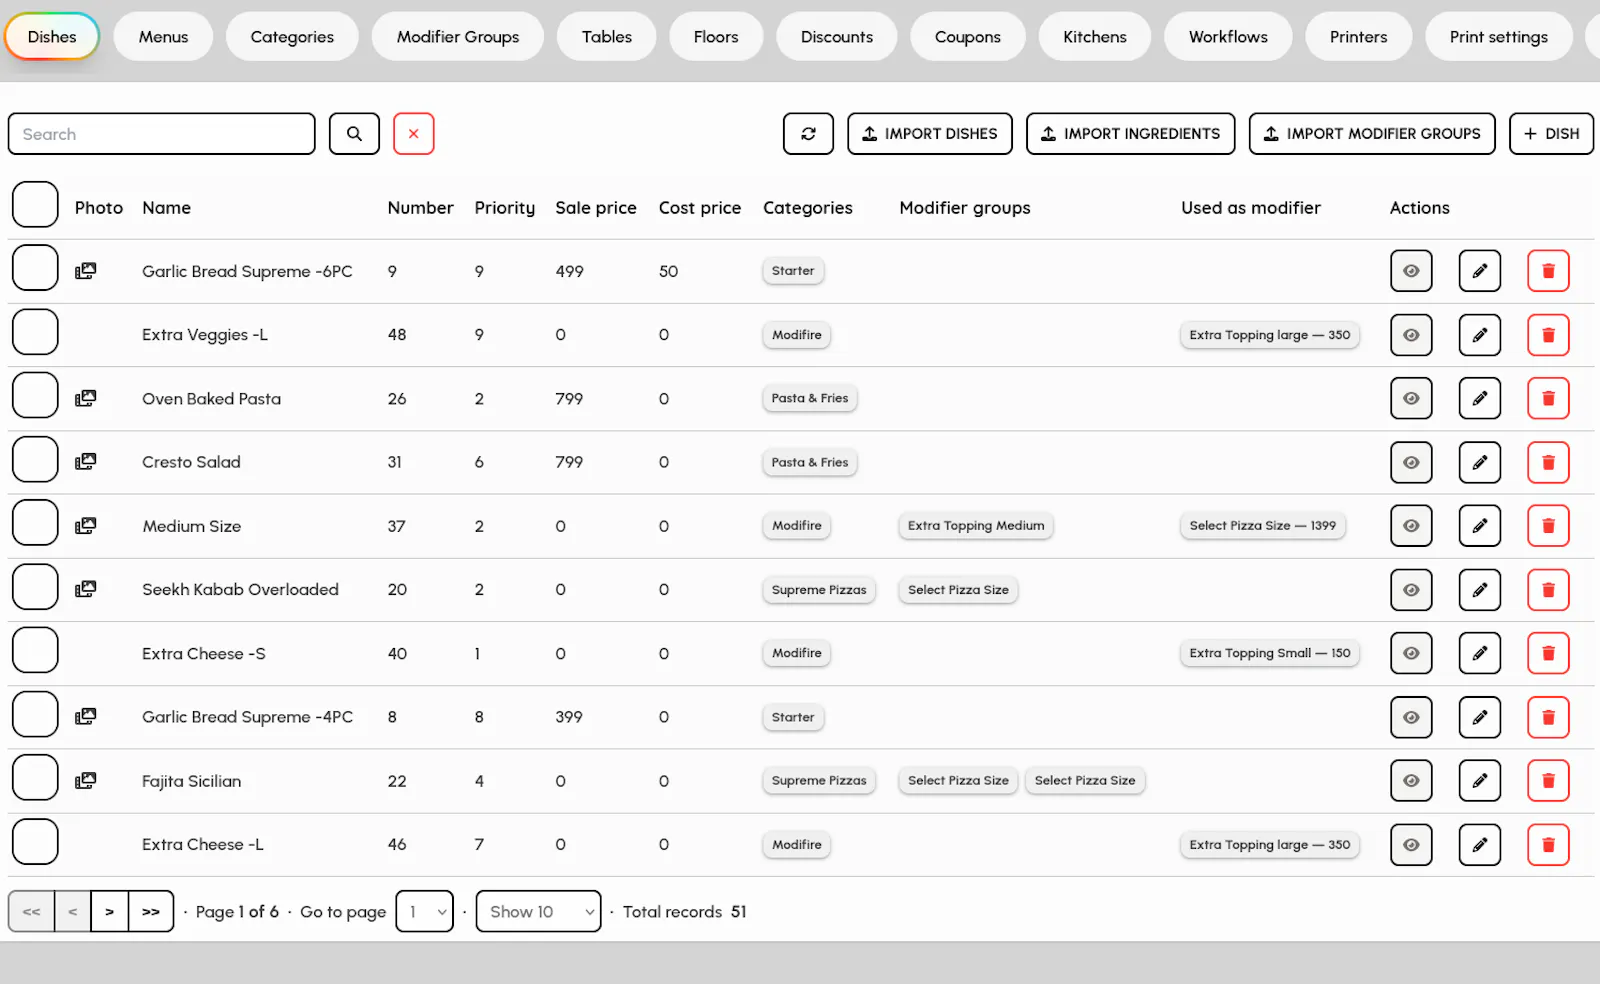Image resolution: width=1600 pixels, height=984 pixels.
Task: Check the select-all checkbox in header
Action: coord(35,205)
